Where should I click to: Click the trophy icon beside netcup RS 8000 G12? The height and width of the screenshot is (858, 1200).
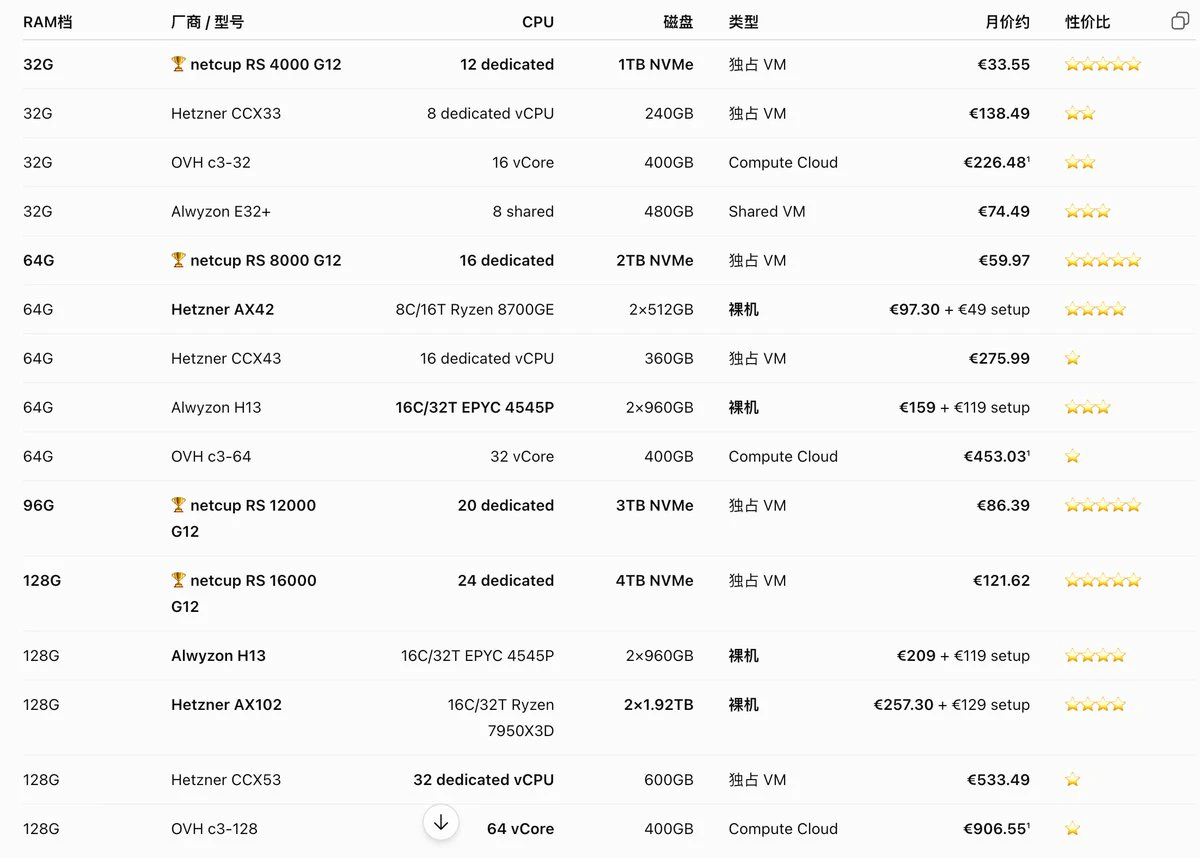[x=179, y=260]
